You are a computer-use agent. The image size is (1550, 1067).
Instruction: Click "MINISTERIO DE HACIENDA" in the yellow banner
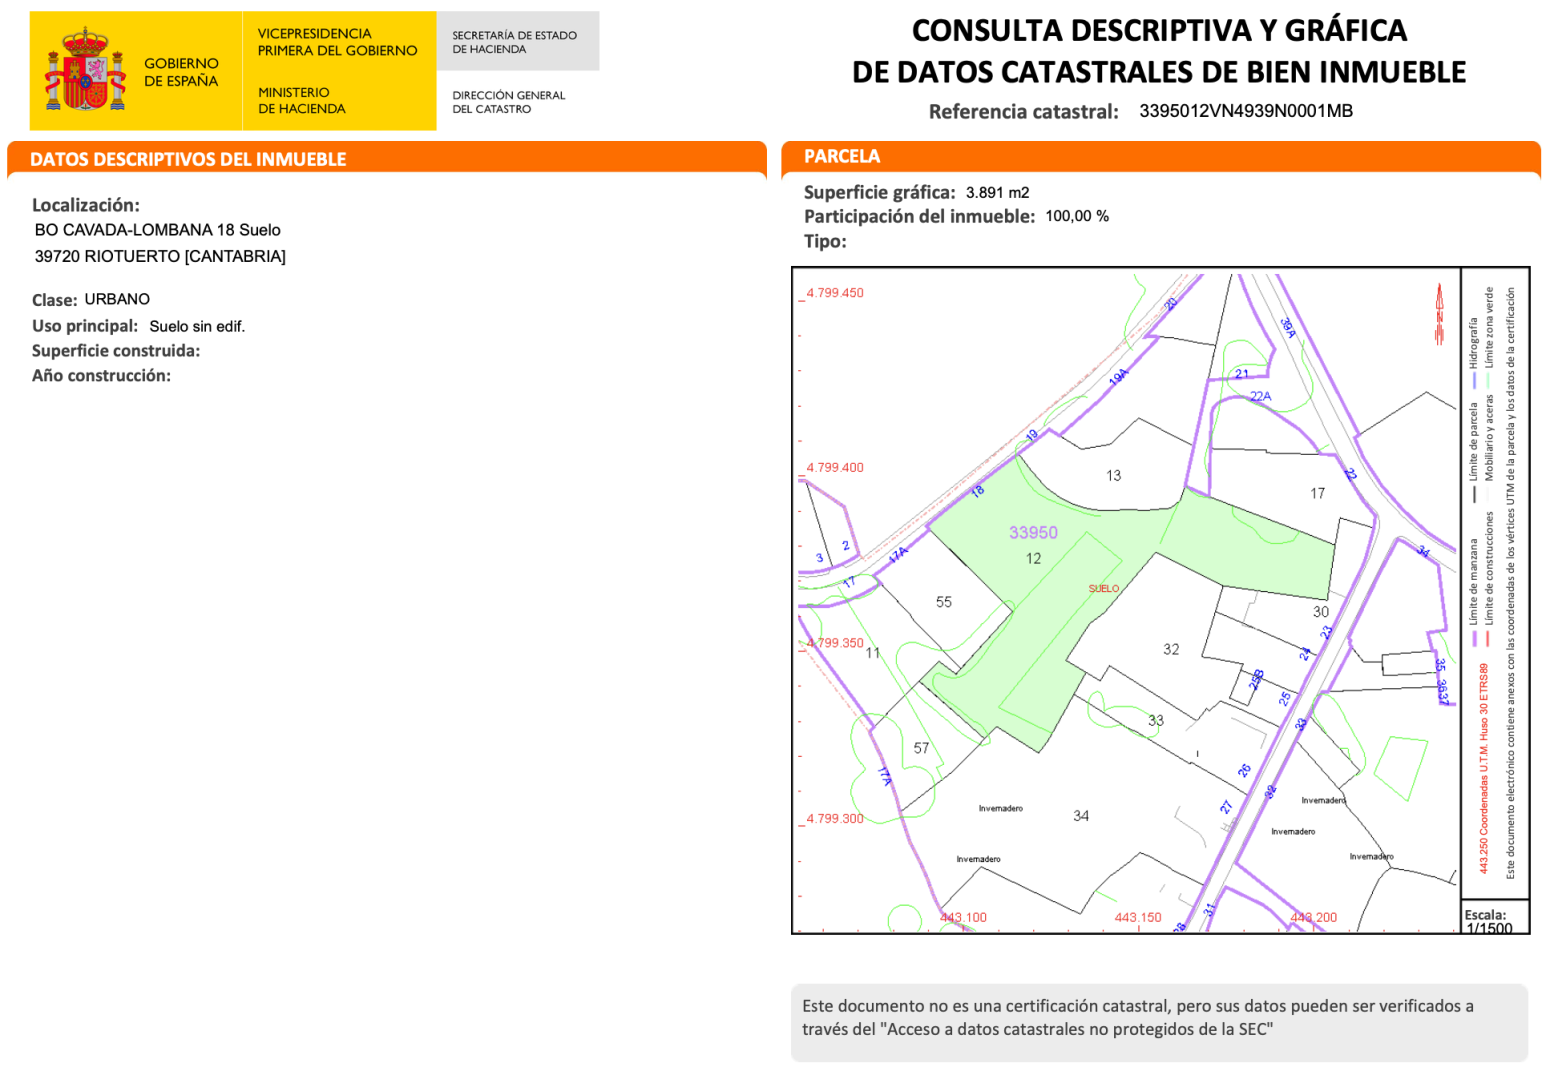(301, 100)
